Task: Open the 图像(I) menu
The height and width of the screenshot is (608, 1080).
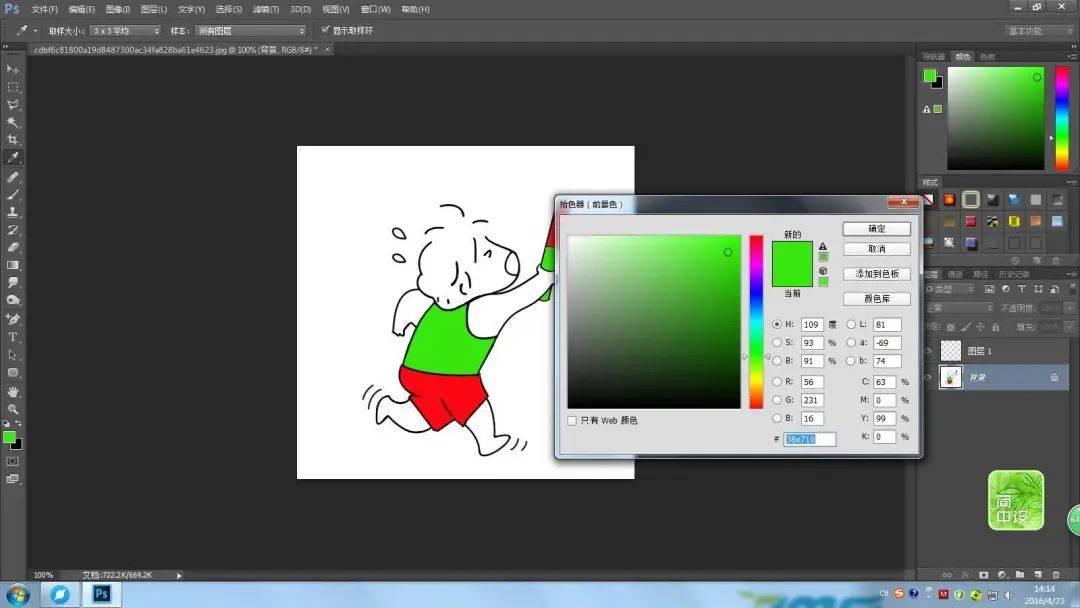Action: pyautogui.click(x=118, y=10)
